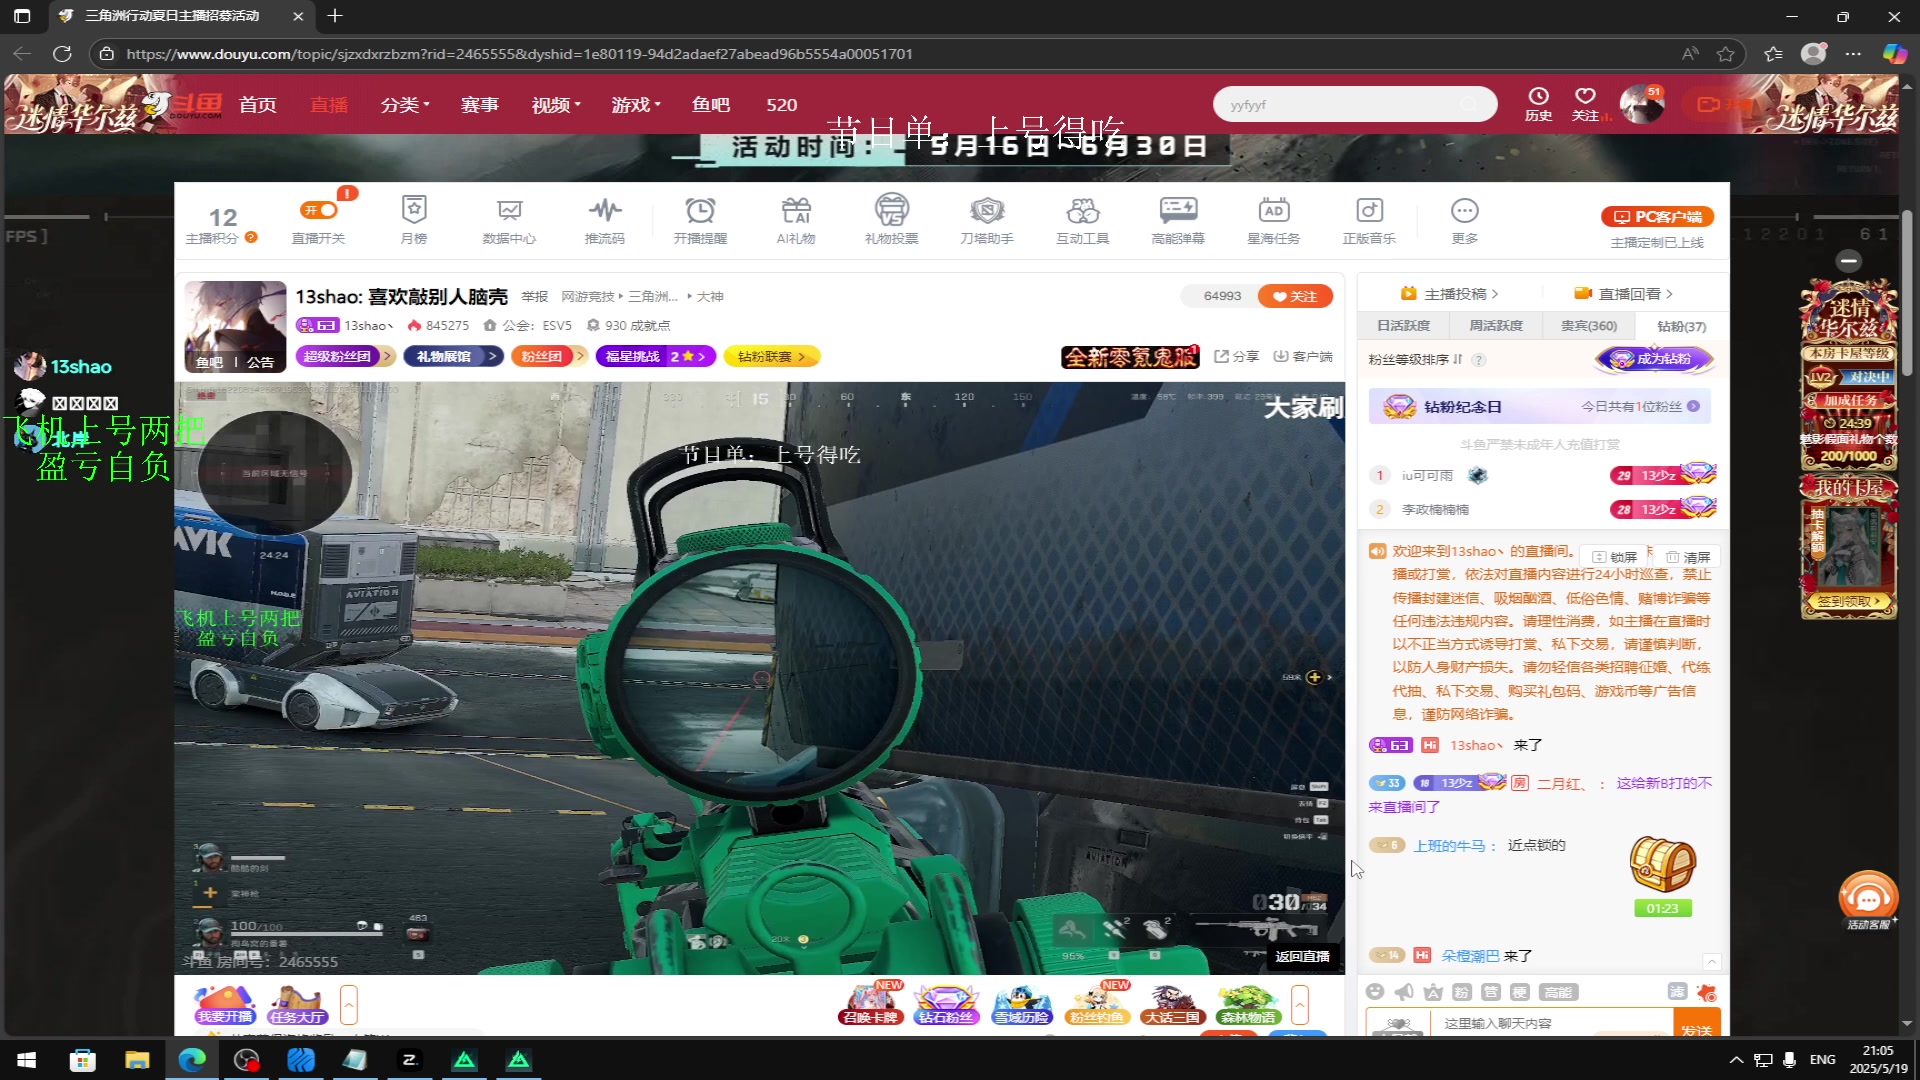
Task: Open 互动工具 interaction tools icon
Action: [x=1083, y=219]
